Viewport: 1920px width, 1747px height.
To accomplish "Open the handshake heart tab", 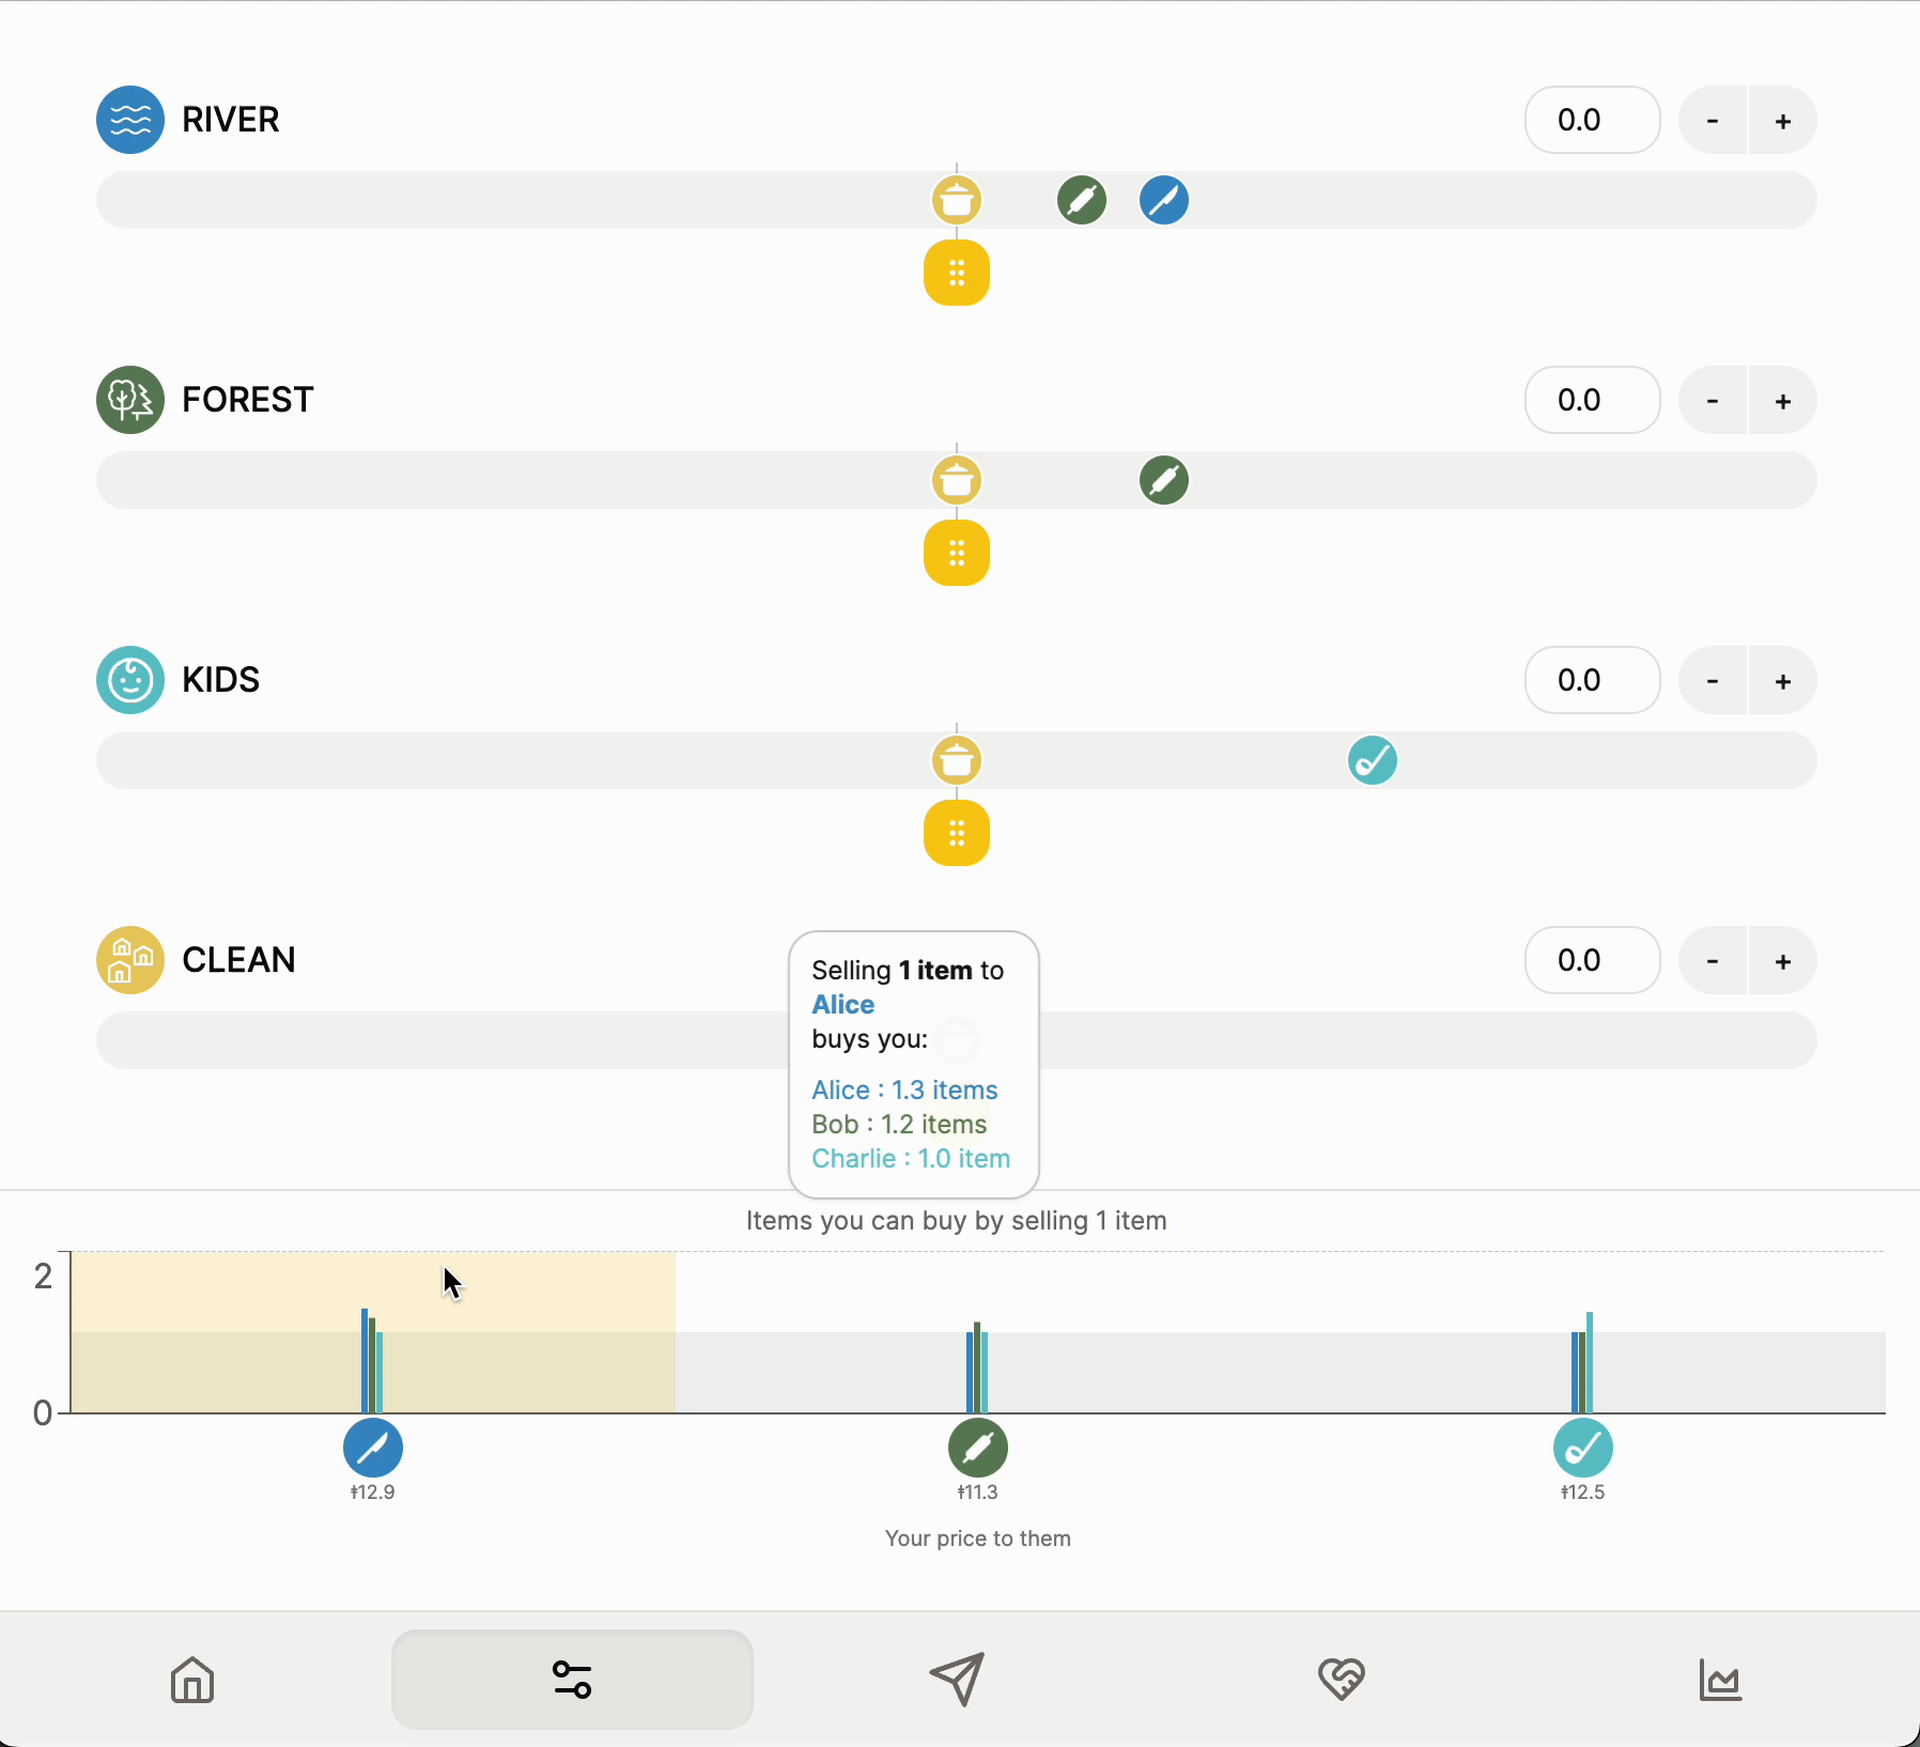I will click(x=1341, y=1680).
